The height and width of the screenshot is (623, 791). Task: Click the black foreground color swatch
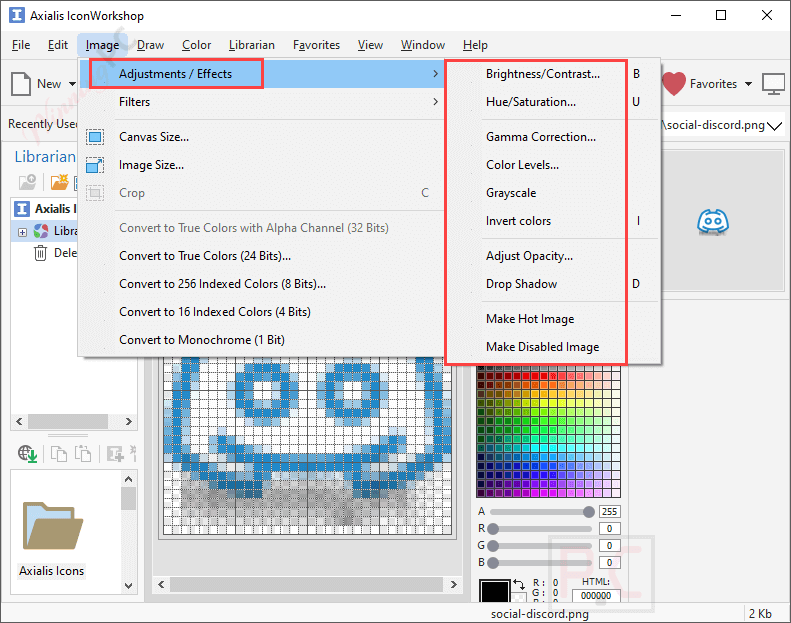[x=494, y=591]
